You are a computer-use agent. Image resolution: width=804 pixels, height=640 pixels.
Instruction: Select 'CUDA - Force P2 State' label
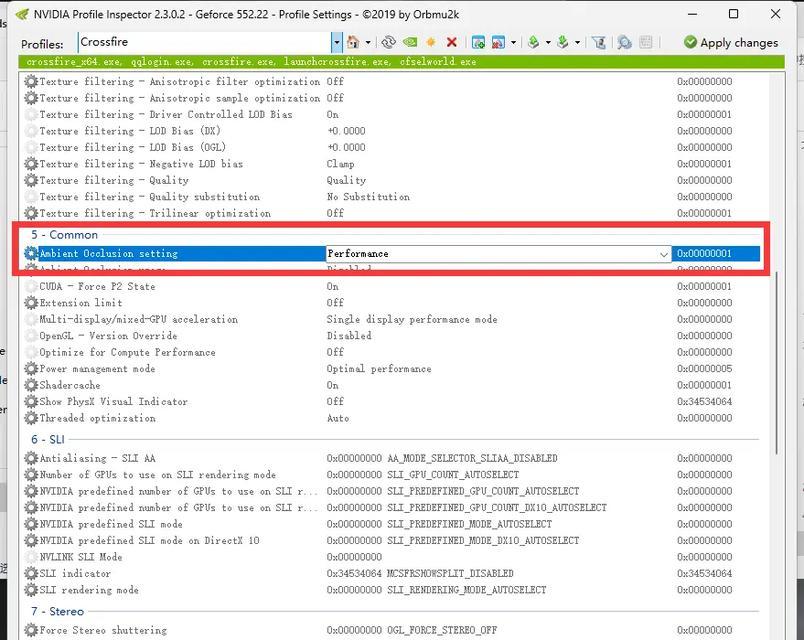coord(97,286)
